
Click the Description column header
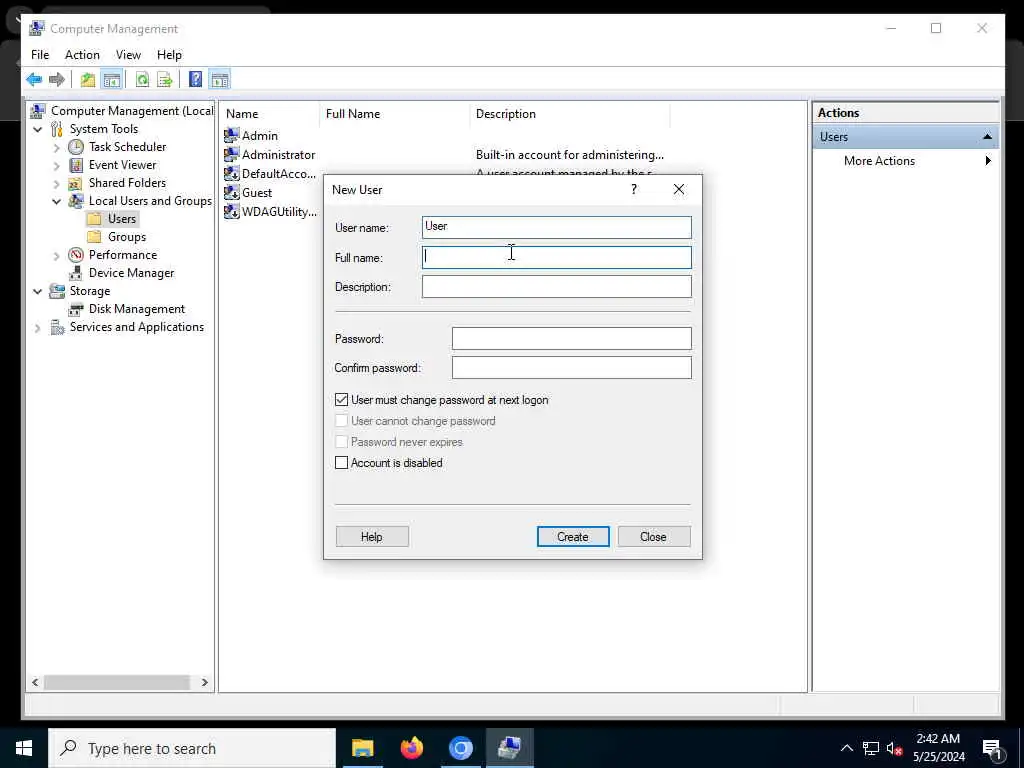pyautogui.click(x=569, y=114)
